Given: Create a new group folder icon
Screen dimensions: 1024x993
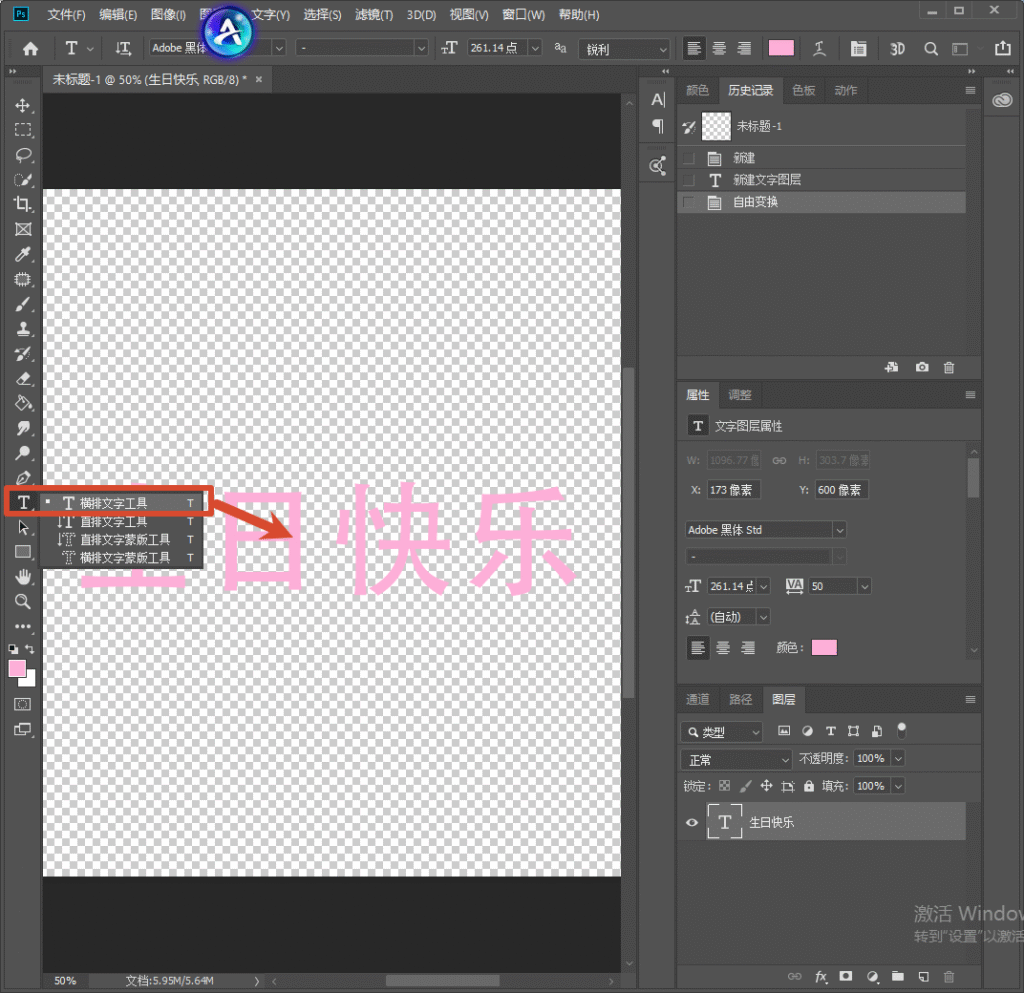Looking at the screenshot, I should [x=898, y=977].
